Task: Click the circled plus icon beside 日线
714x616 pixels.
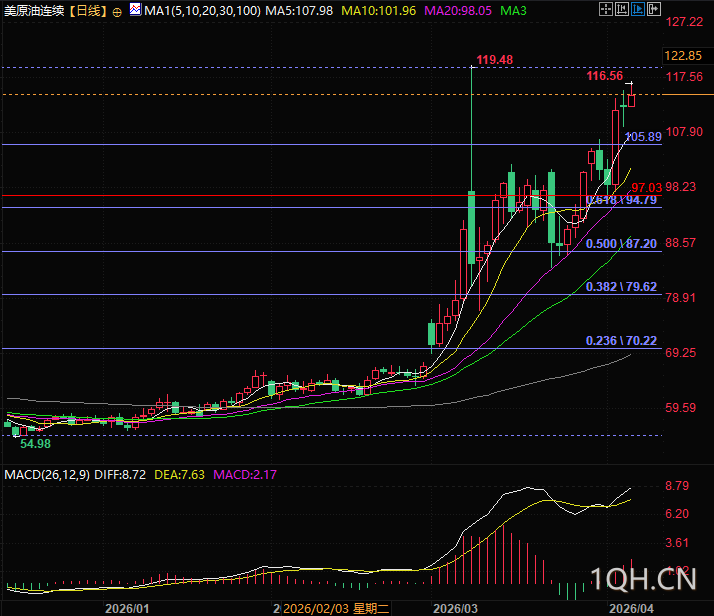Action: [117, 12]
